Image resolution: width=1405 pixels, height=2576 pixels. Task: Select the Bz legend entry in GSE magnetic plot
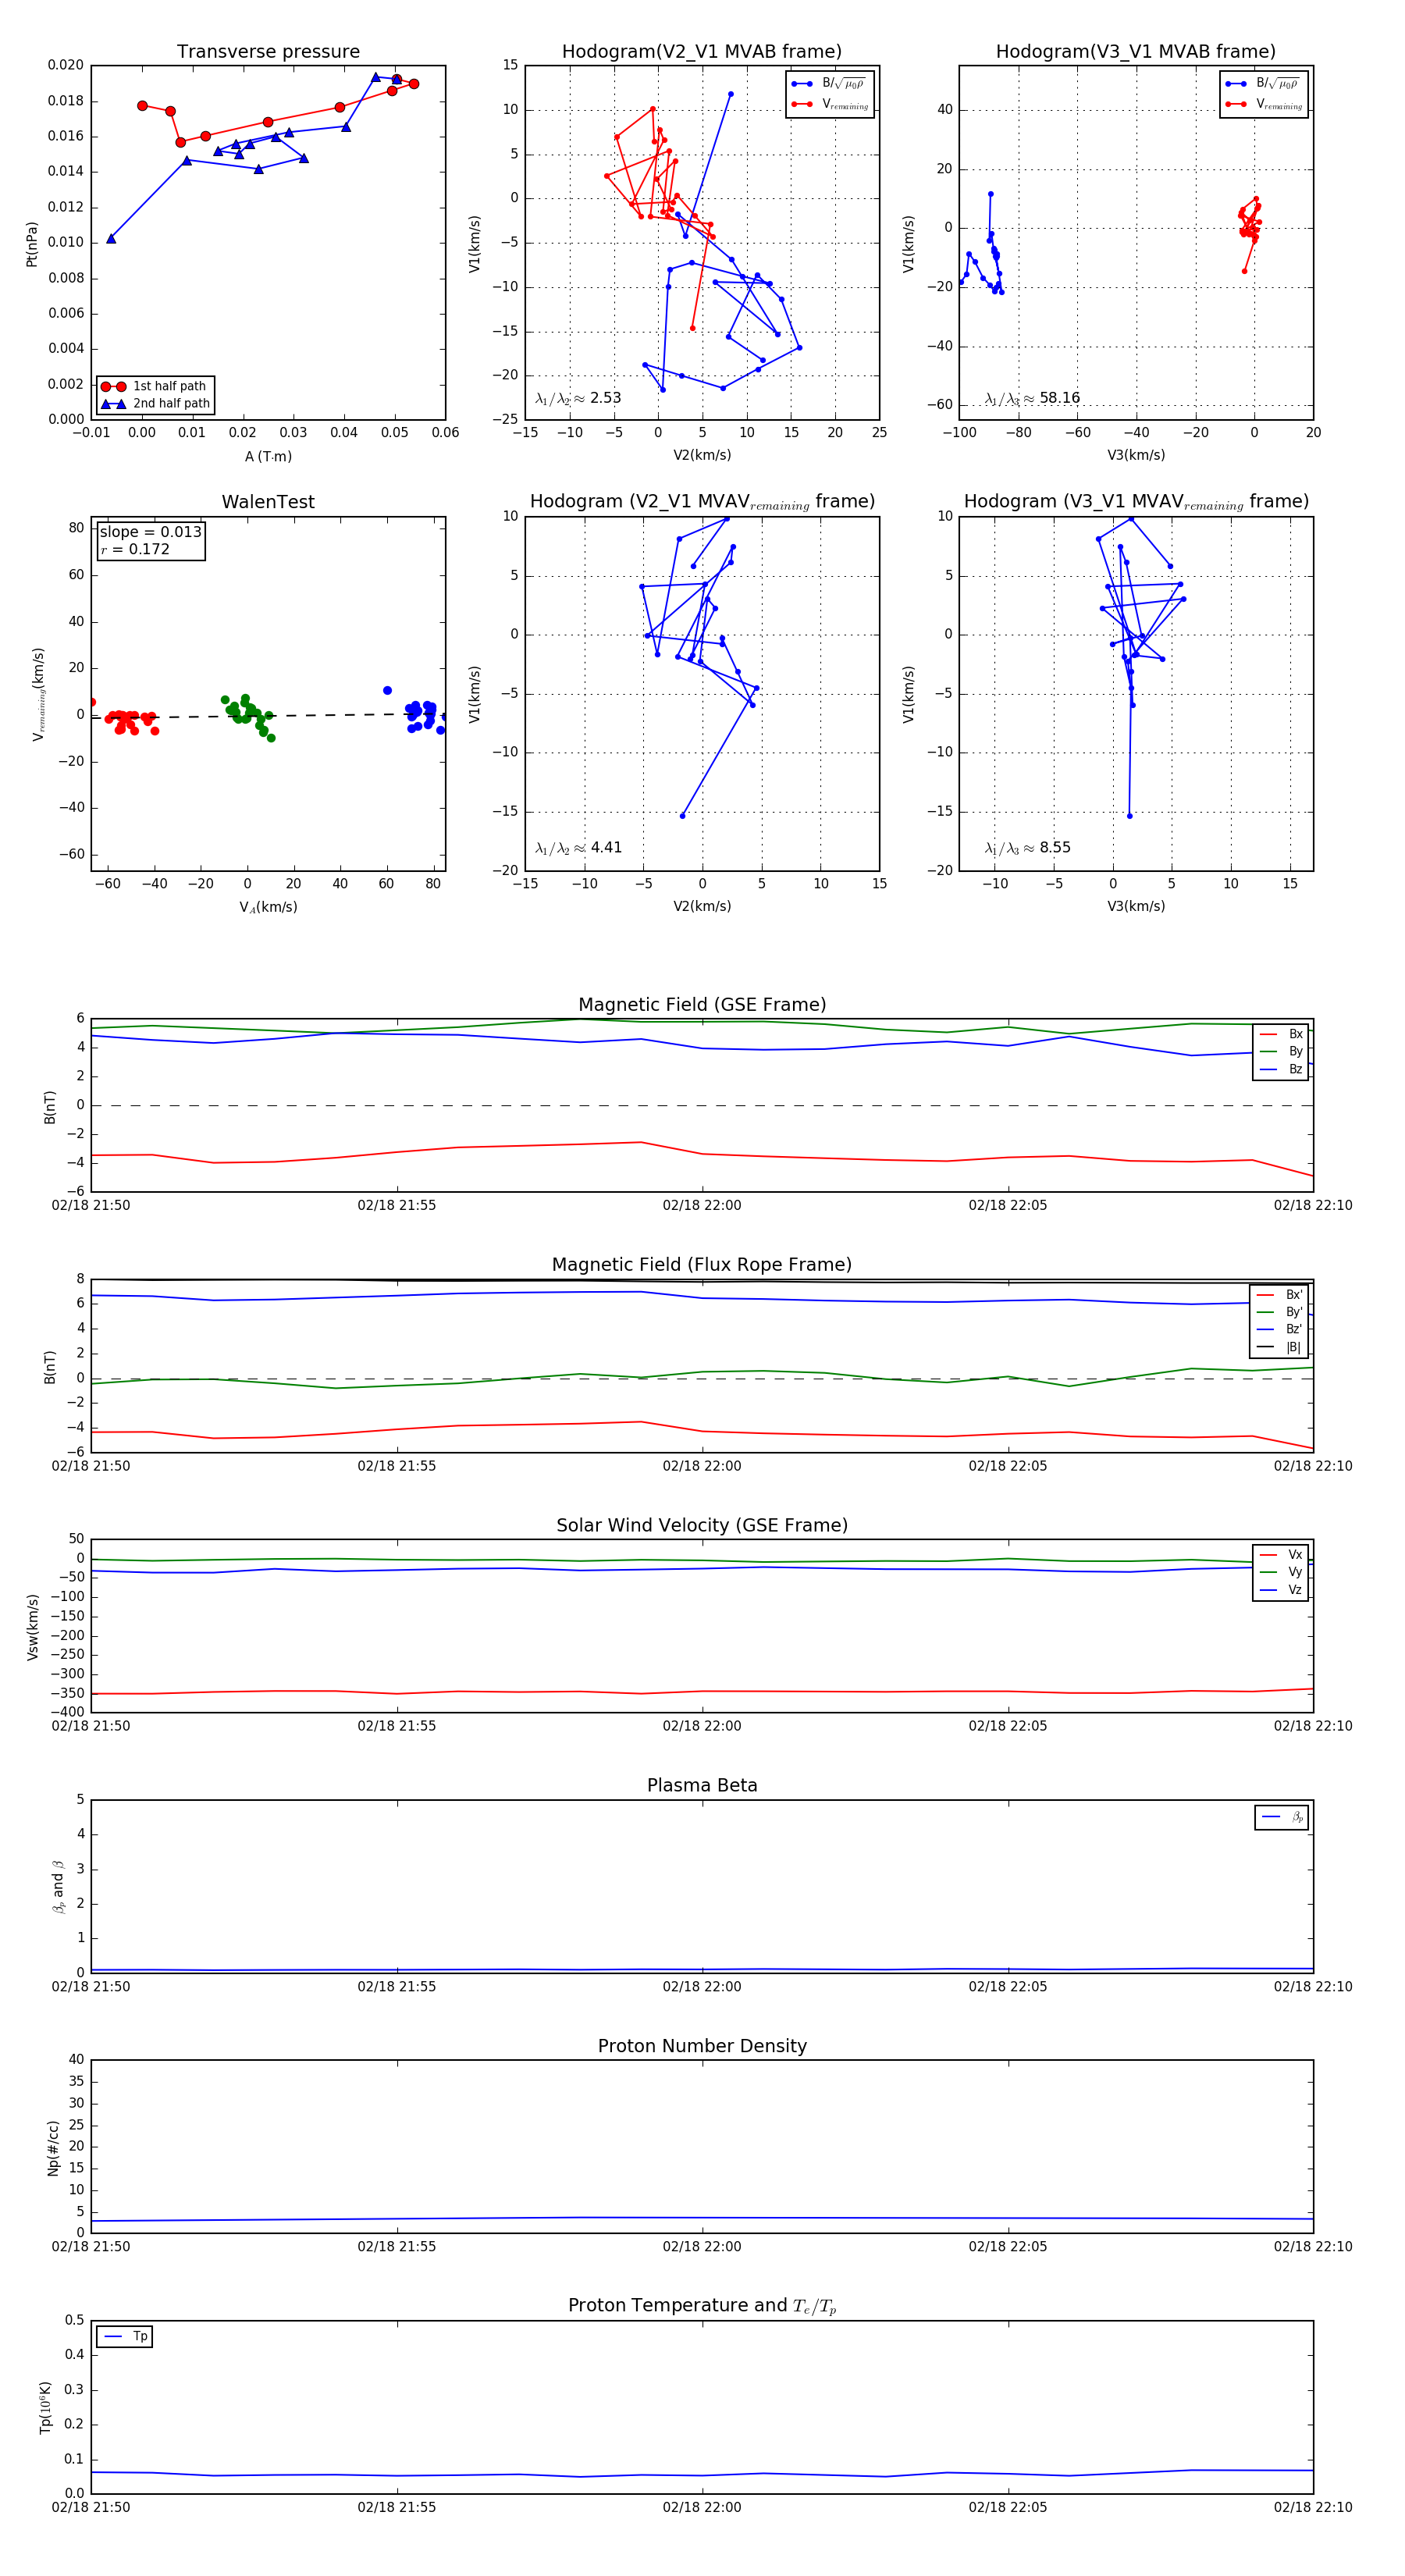pyautogui.click(x=1281, y=1069)
